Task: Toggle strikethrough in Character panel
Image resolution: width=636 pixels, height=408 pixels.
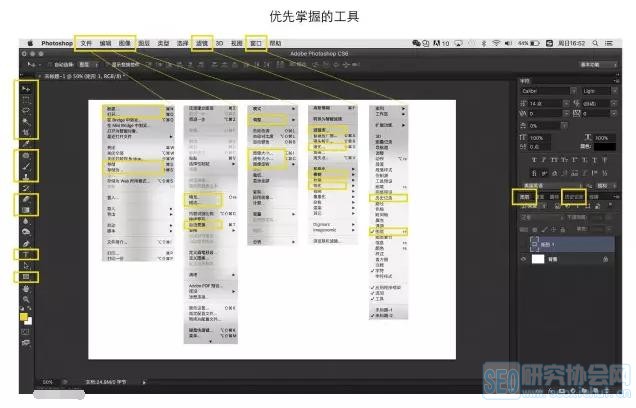Action: [605, 160]
